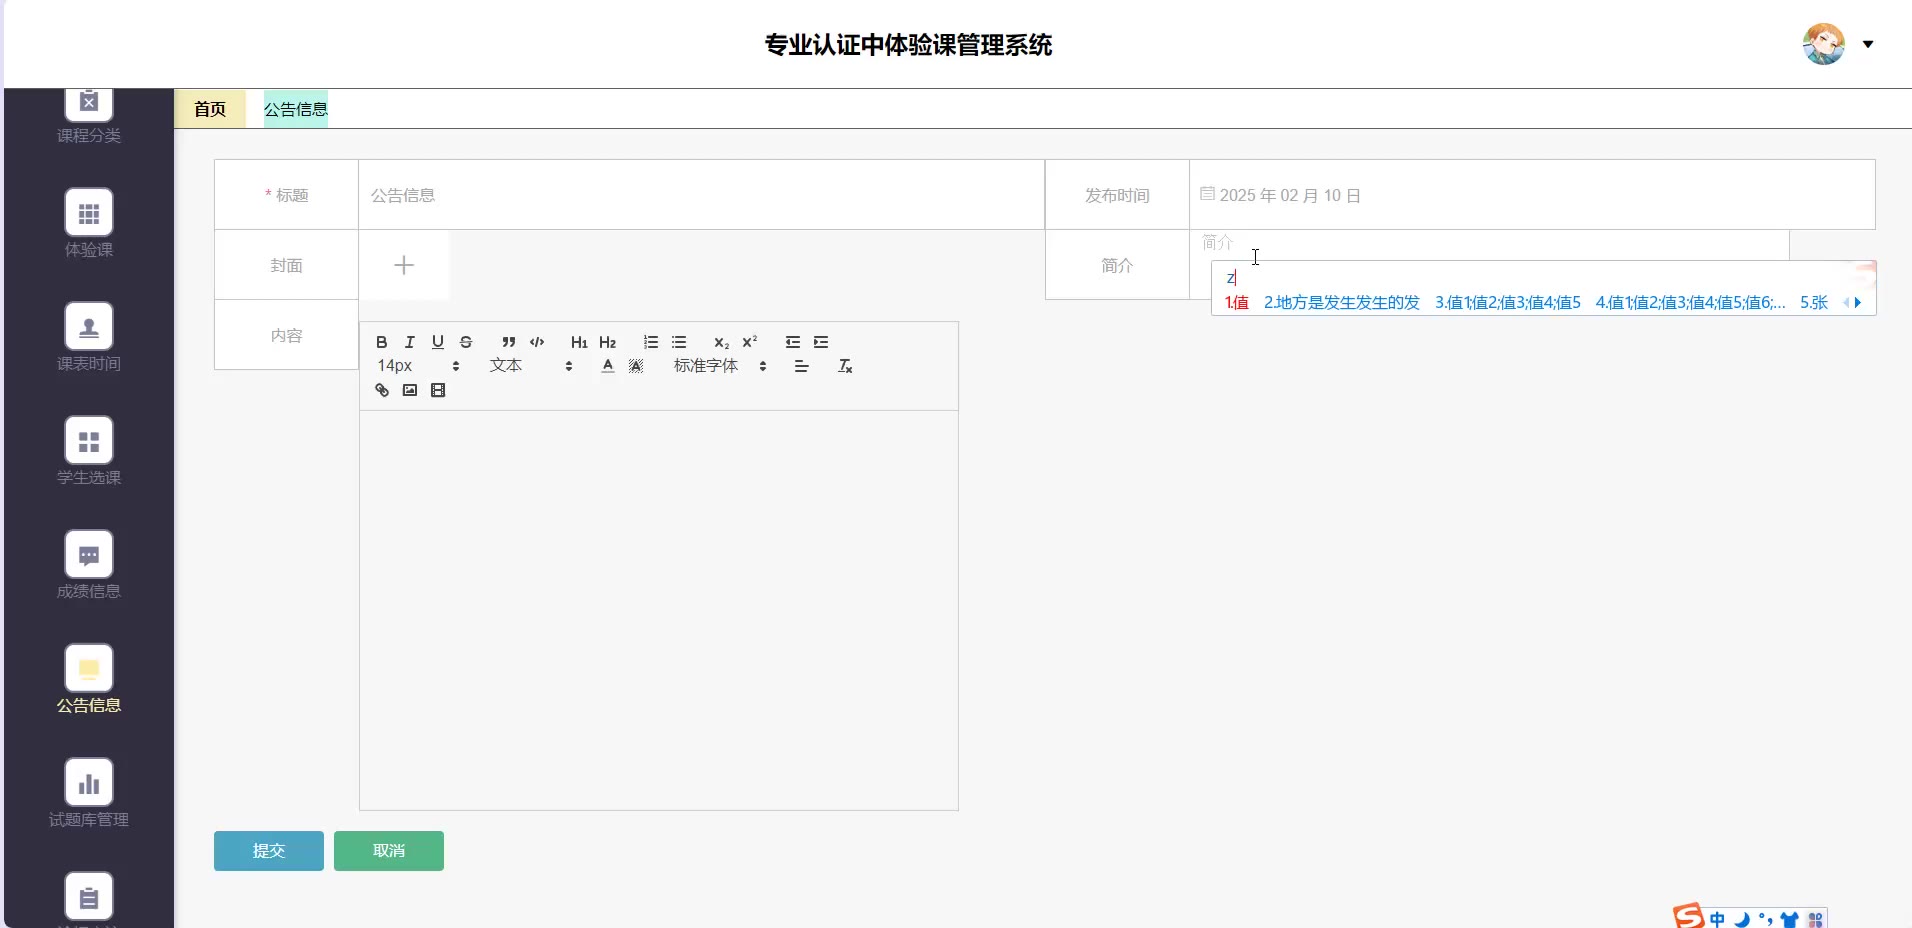Insert a video into the content editor
Viewport: 1912px width, 928px height.
coord(438,390)
